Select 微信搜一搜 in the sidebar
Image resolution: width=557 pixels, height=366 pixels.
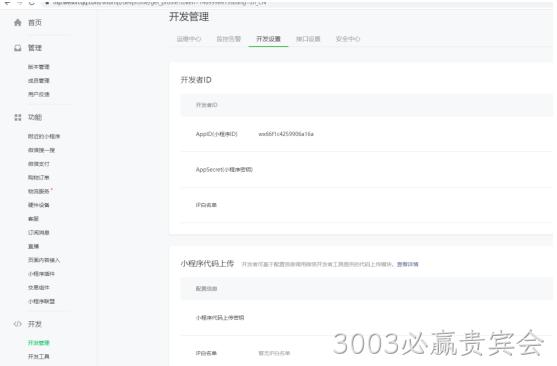coord(41,150)
